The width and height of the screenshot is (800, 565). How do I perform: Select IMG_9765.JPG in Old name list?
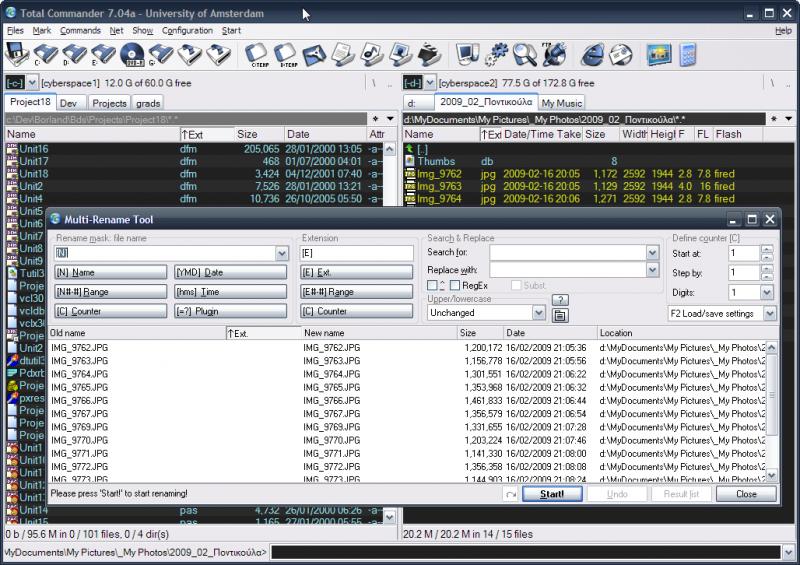pos(80,387)
